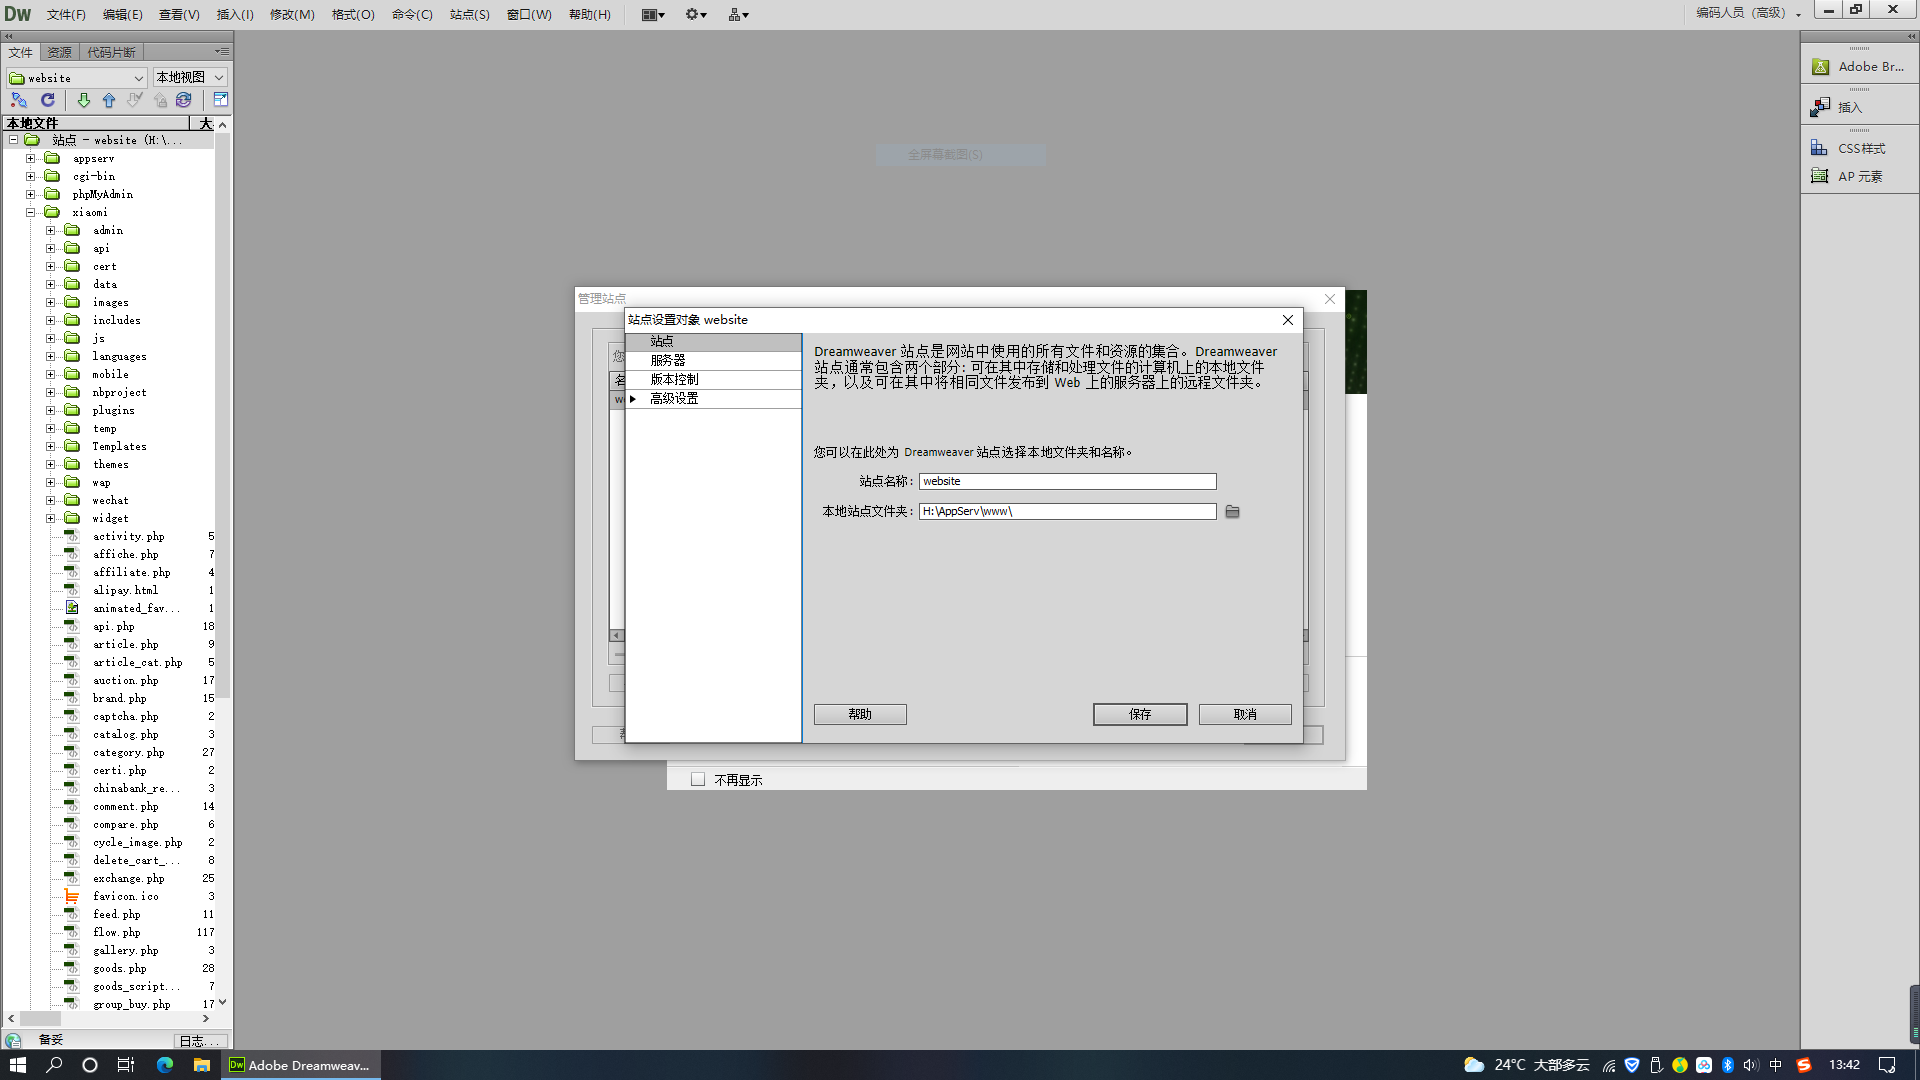This screenshot has width=1920, height=1080.
Task: Check the 不再显示 checkbox
Action: [x=698, y=780]
